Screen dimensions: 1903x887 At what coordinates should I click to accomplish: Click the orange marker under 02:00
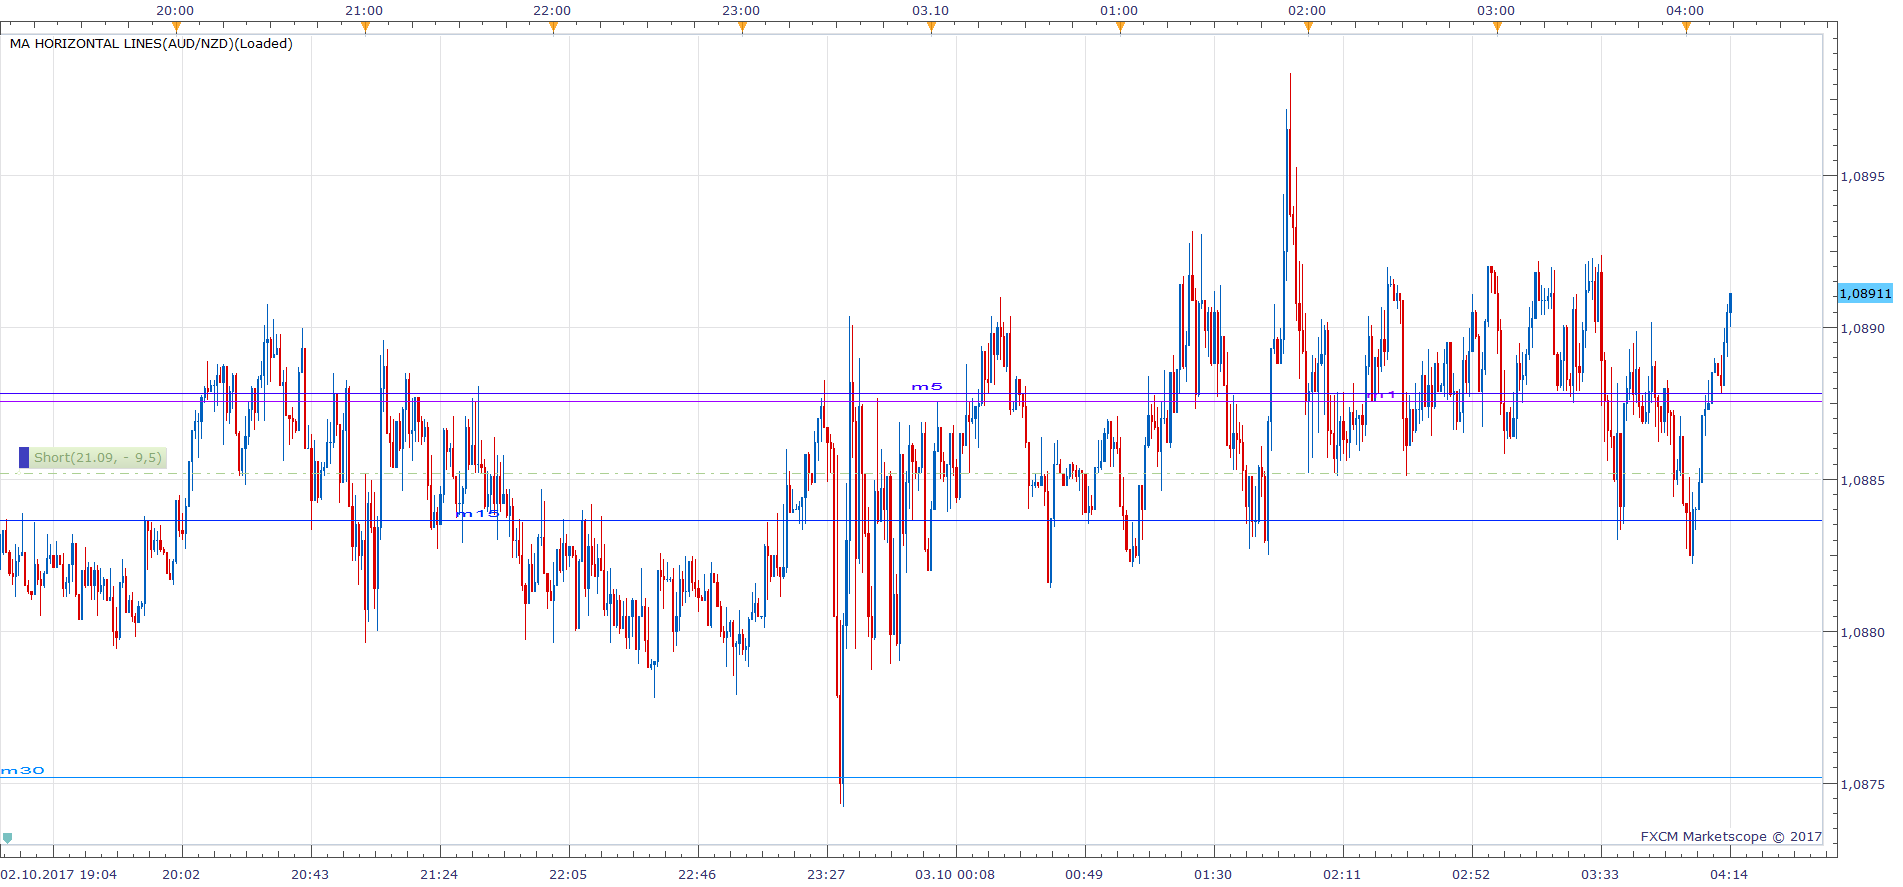[x=1308, y=27]
